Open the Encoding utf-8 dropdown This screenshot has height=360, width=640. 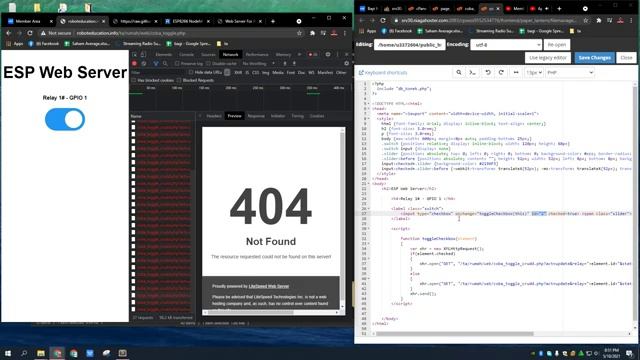(x=506, y=44)
